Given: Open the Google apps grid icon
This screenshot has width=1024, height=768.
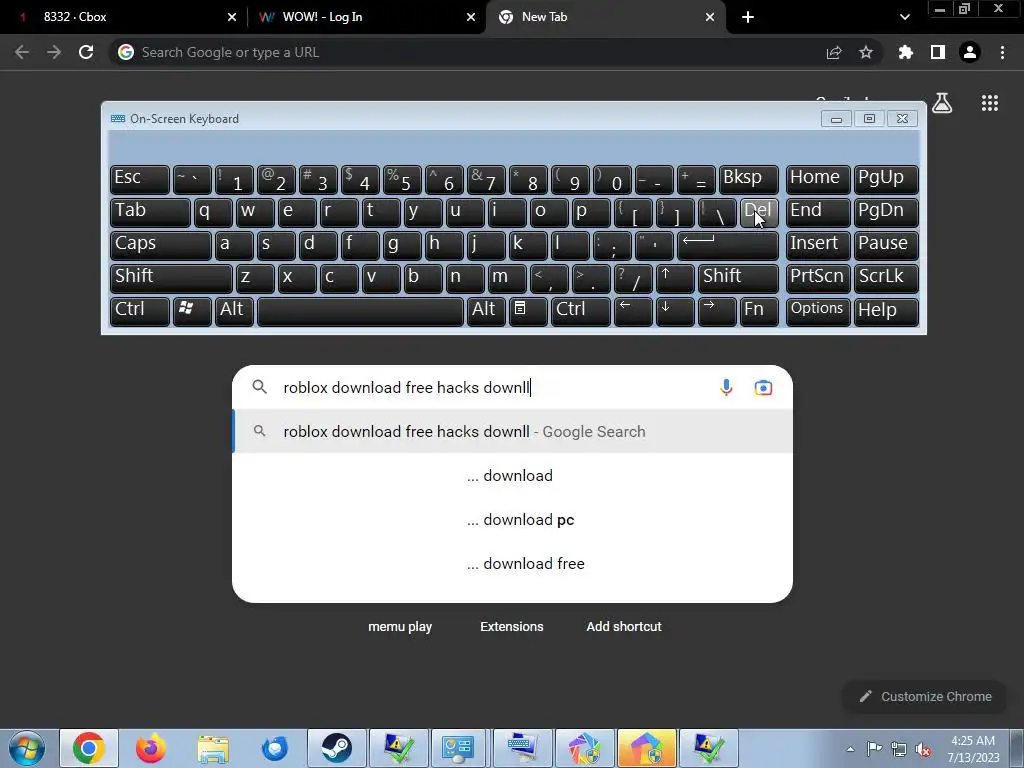Looking at the screenshot, I should (x=990, y=103).
